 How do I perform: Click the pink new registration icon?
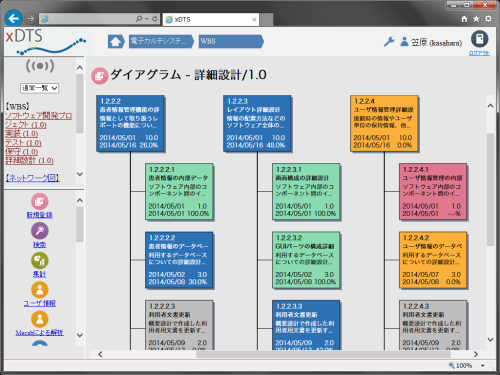(40, 201)
